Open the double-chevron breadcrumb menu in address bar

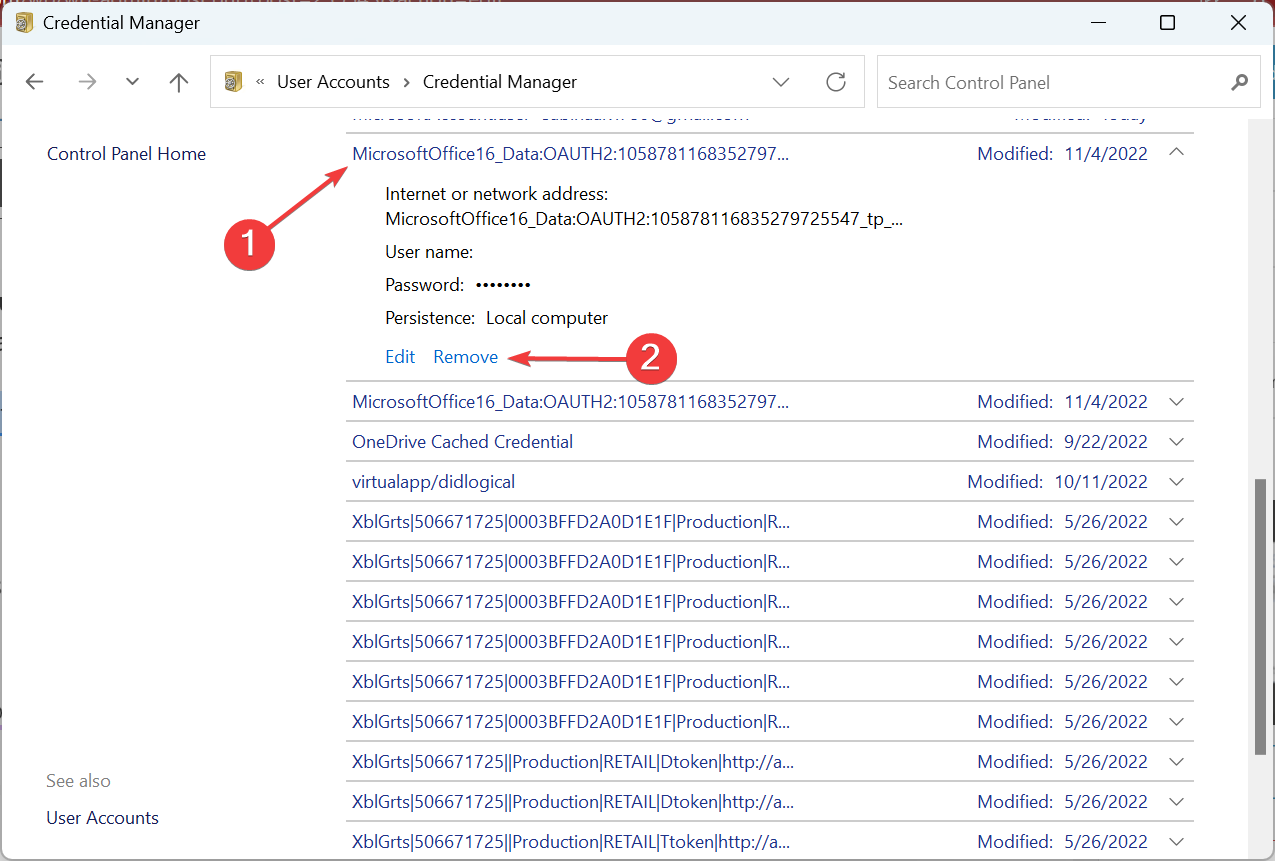click(x=260, y=82)
